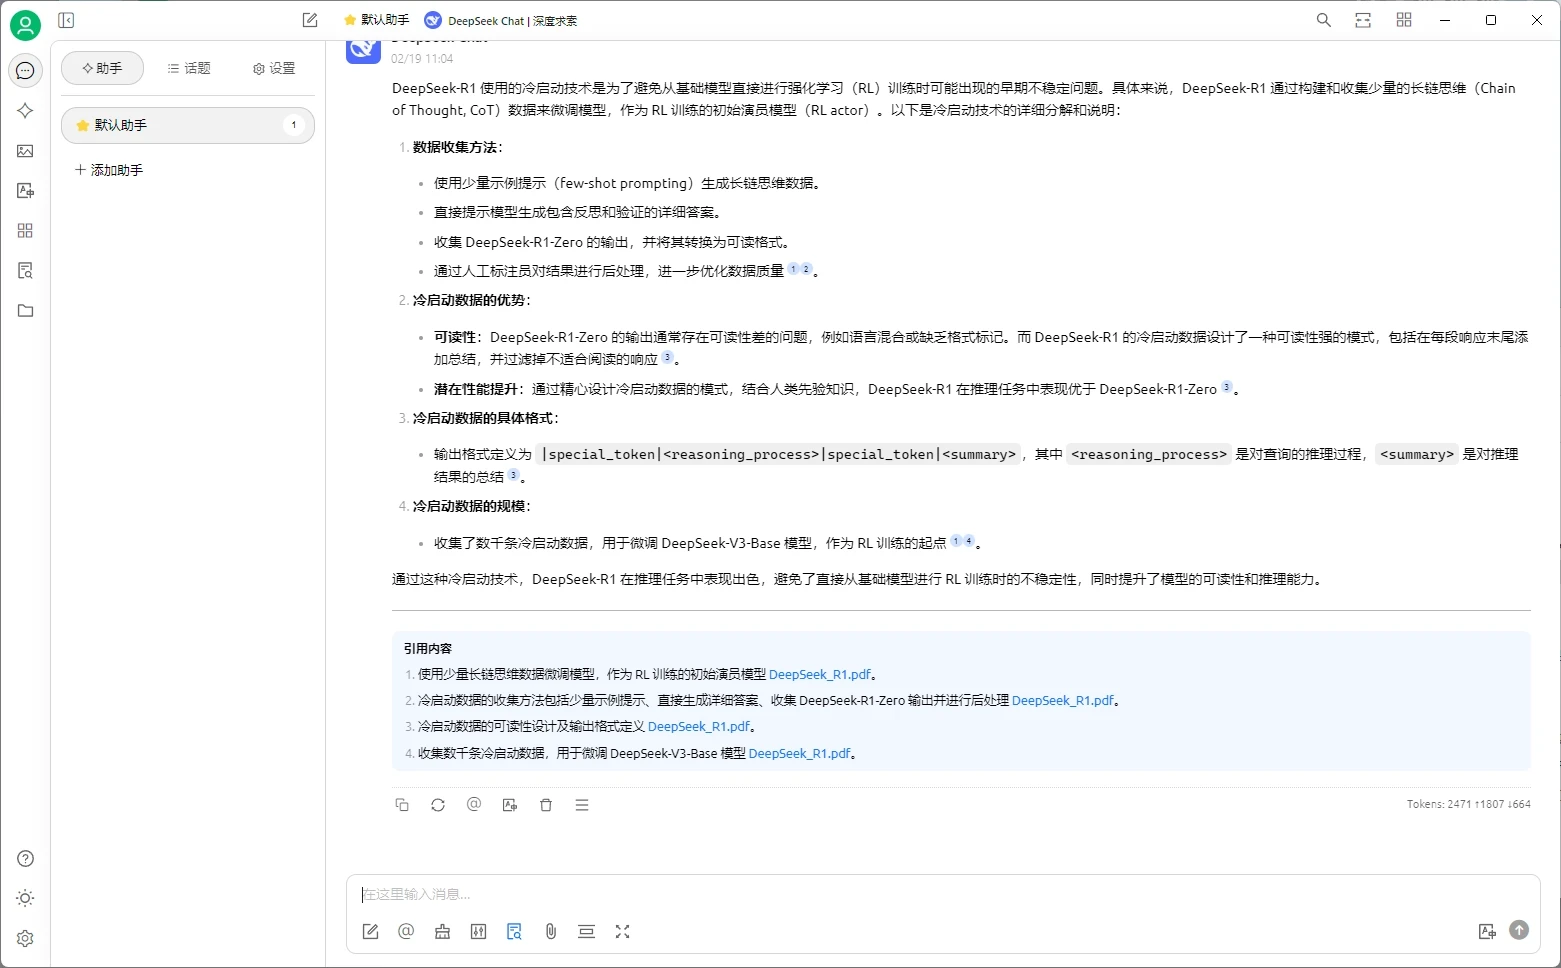Screen dimensions: 1561x968
Task: Open DeepSeek_R1.pdf link in citation 4
Action: click(800, 754)
